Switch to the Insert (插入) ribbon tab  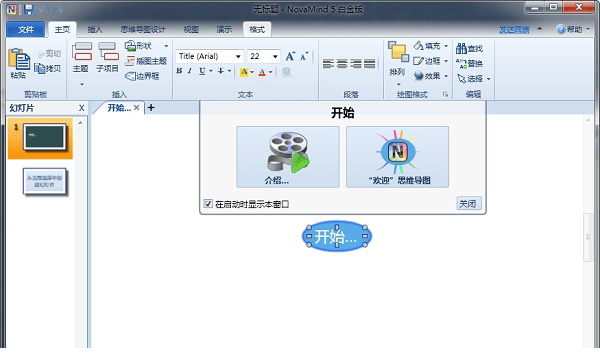(95, 29)
